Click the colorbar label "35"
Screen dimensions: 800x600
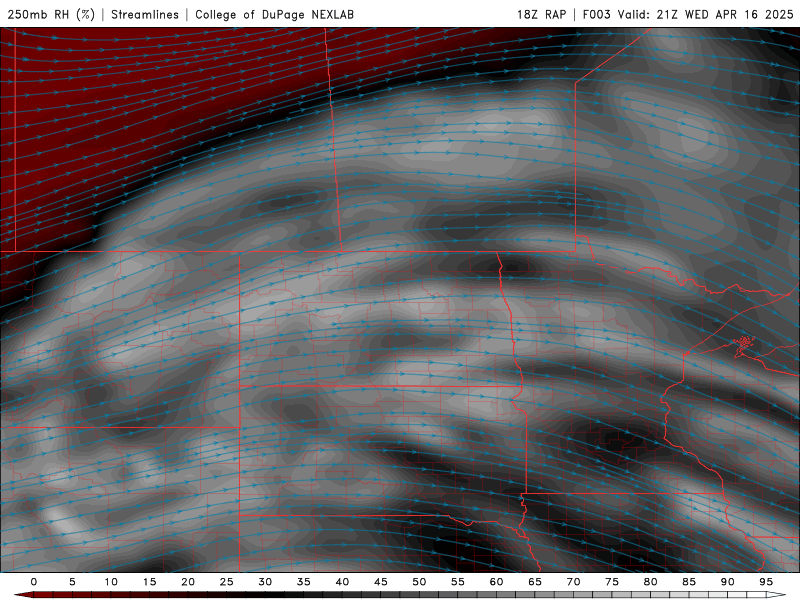[x=304, y=582]
